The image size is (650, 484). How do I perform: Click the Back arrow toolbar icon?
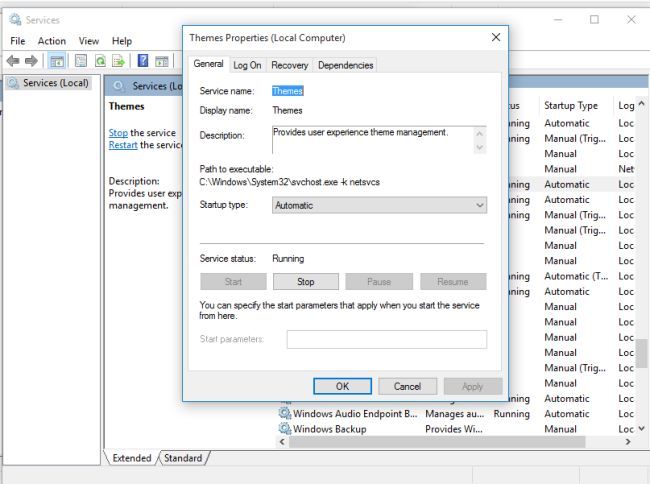13,61
